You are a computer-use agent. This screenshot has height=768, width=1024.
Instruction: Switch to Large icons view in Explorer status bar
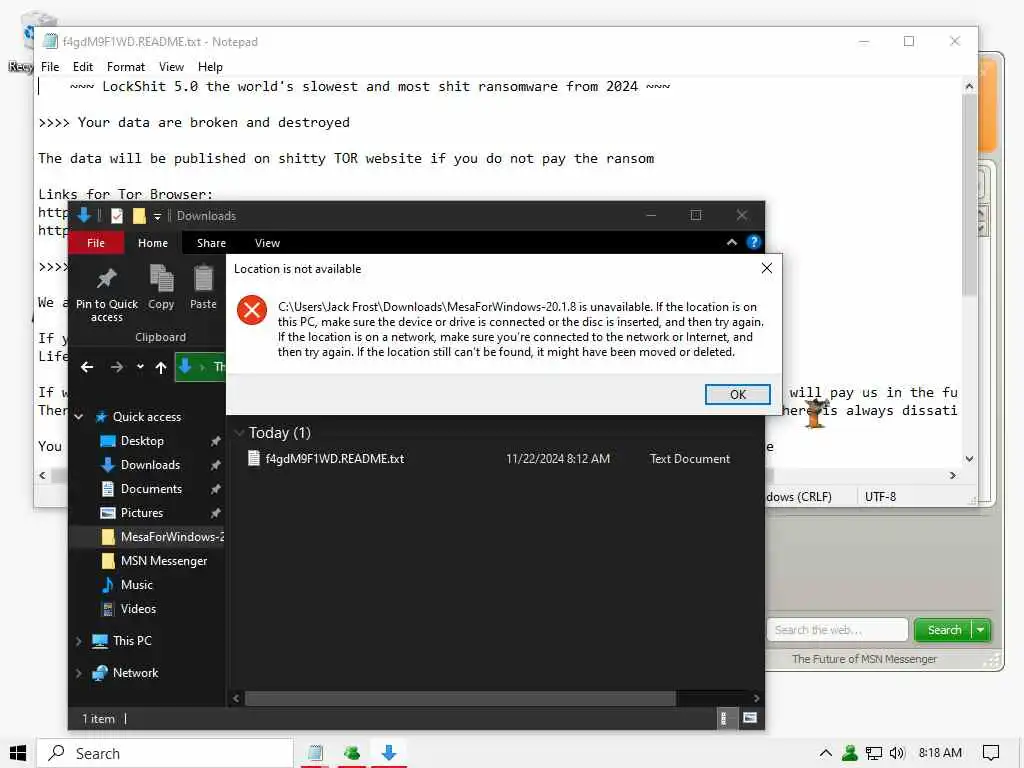click(x=750, y=718)
